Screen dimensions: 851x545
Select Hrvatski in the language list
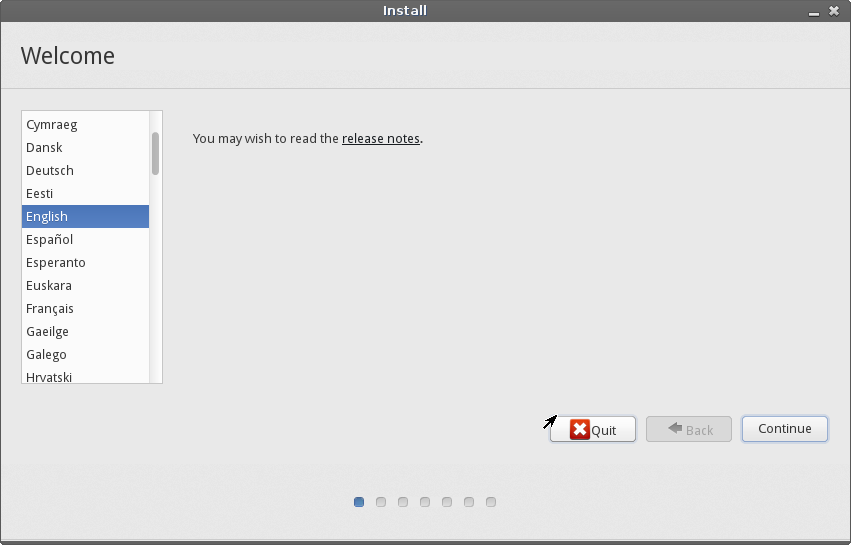85,376
